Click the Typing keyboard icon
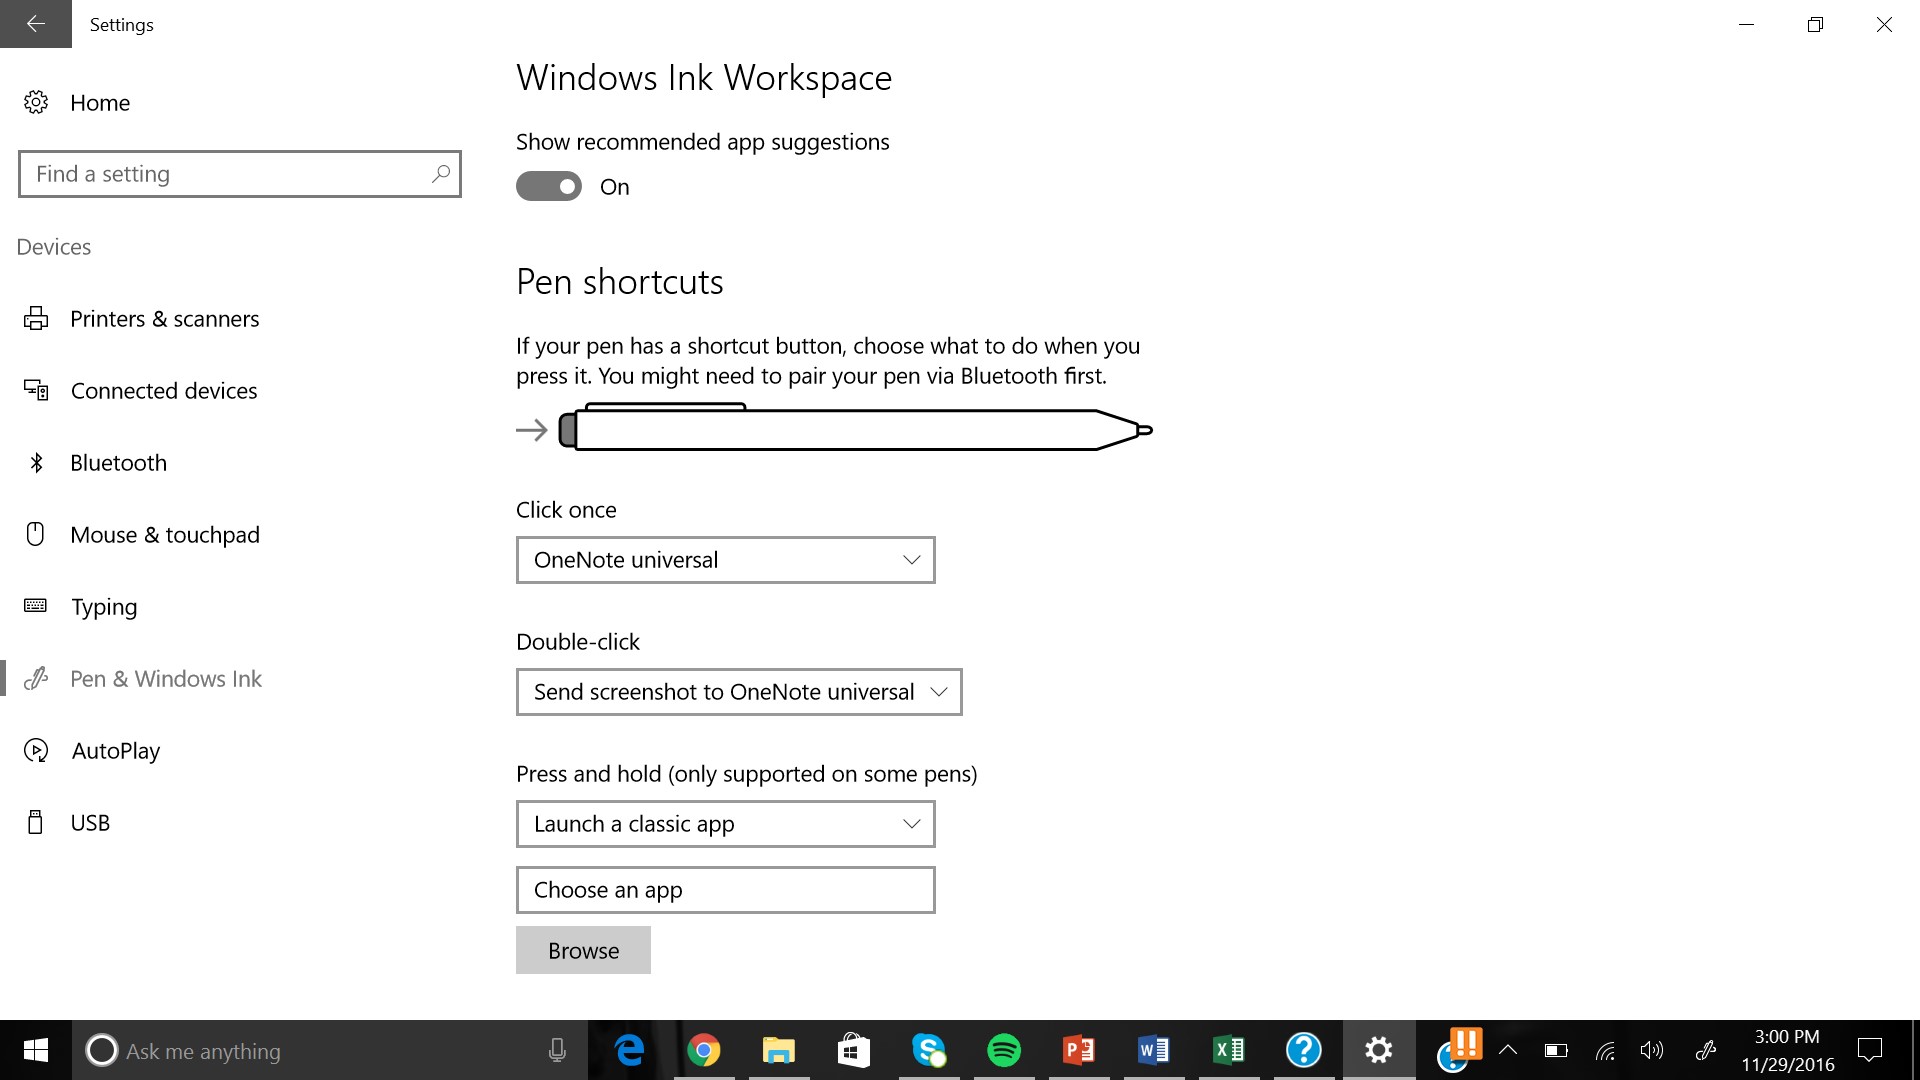 [x=36, y=606]
